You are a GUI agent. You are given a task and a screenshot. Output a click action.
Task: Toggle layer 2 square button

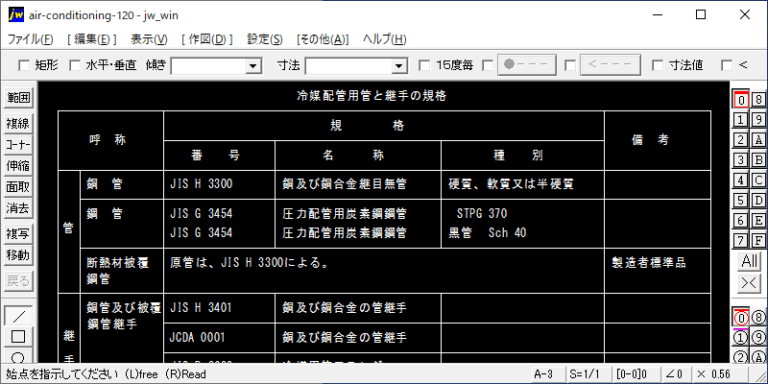pos(741,140)
